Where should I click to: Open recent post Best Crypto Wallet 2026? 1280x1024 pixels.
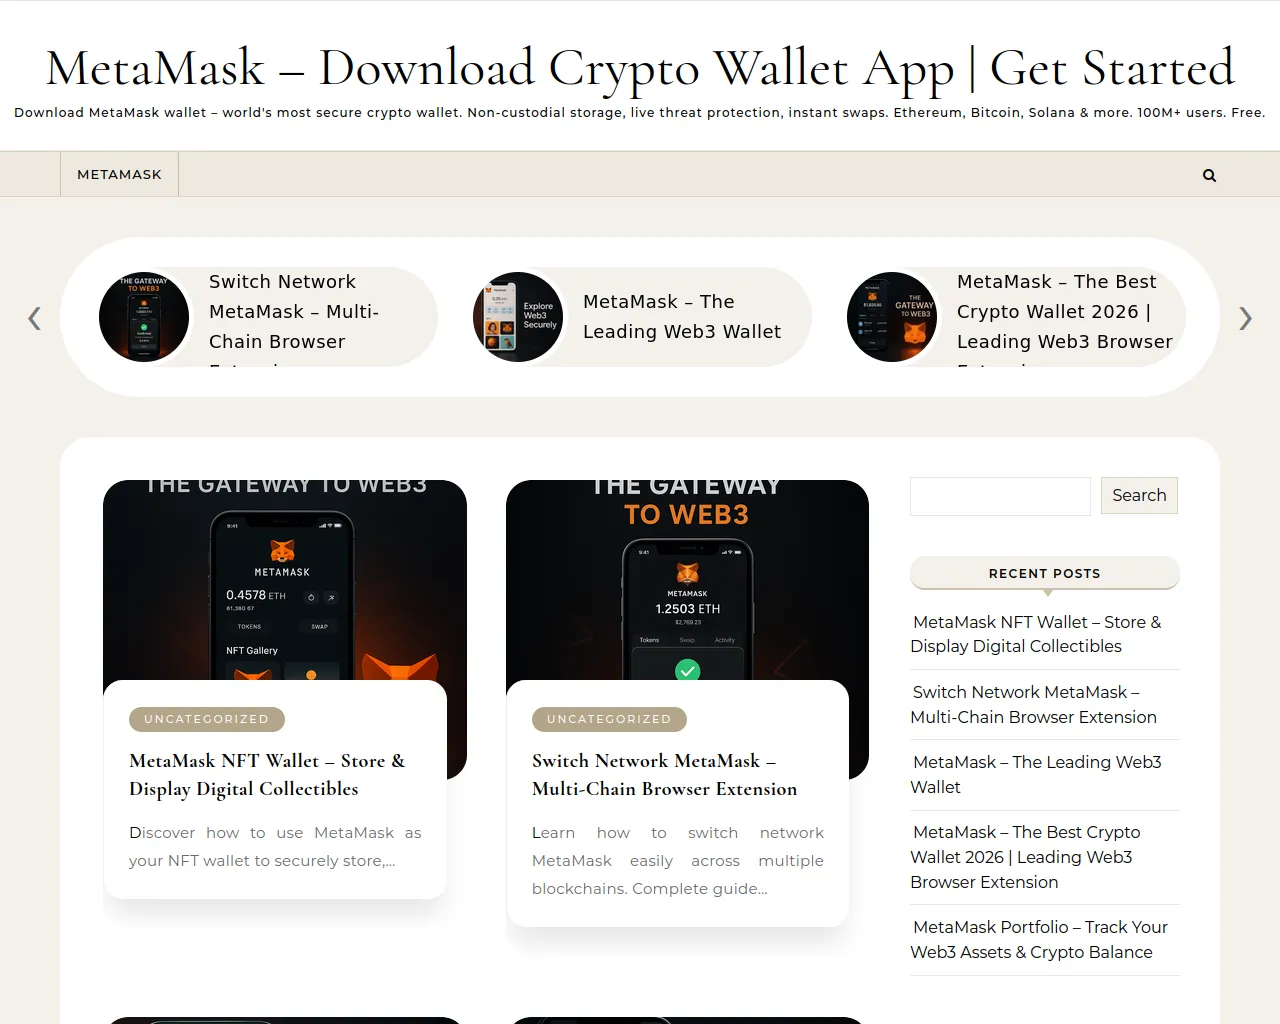pos(1025,857)
